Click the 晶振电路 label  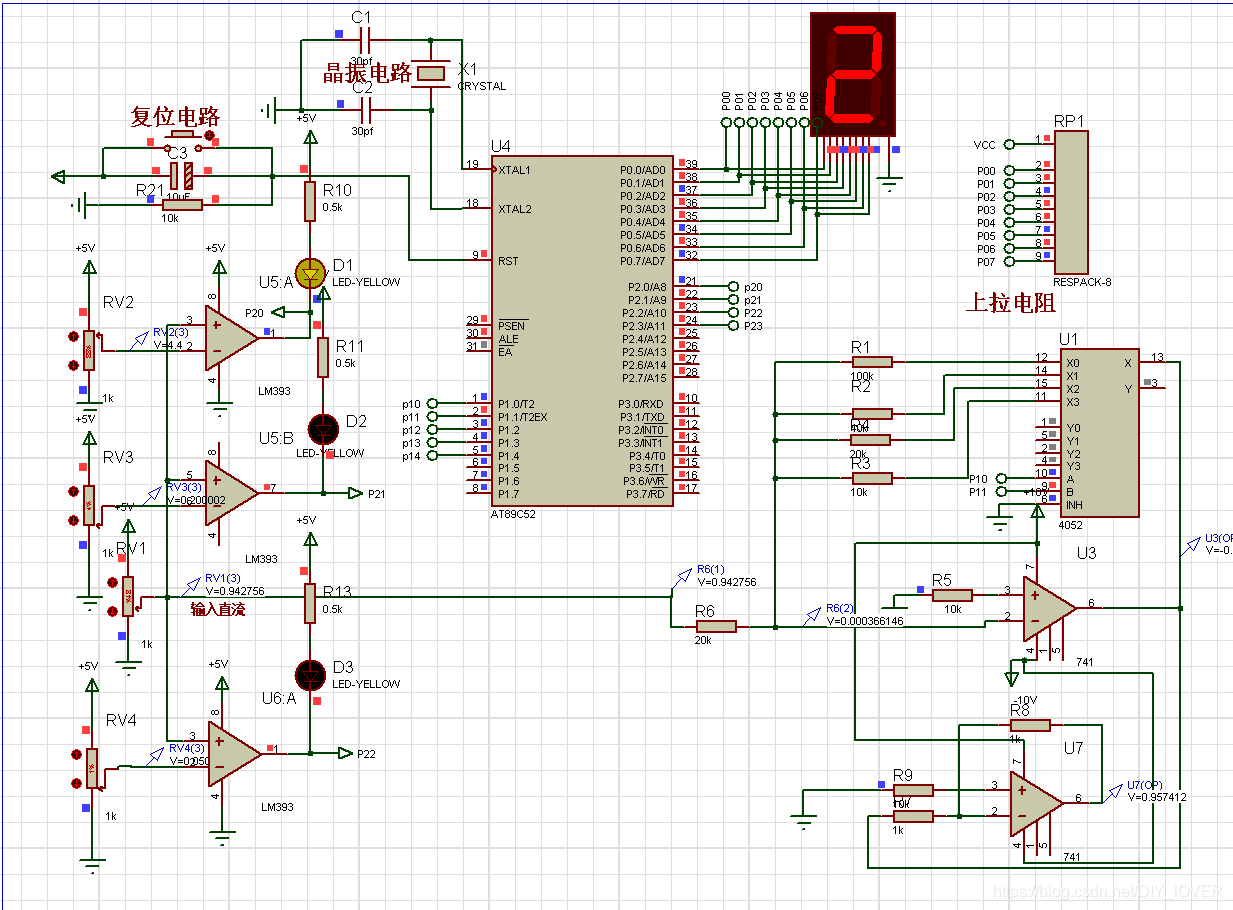click(x=367, y=73)
